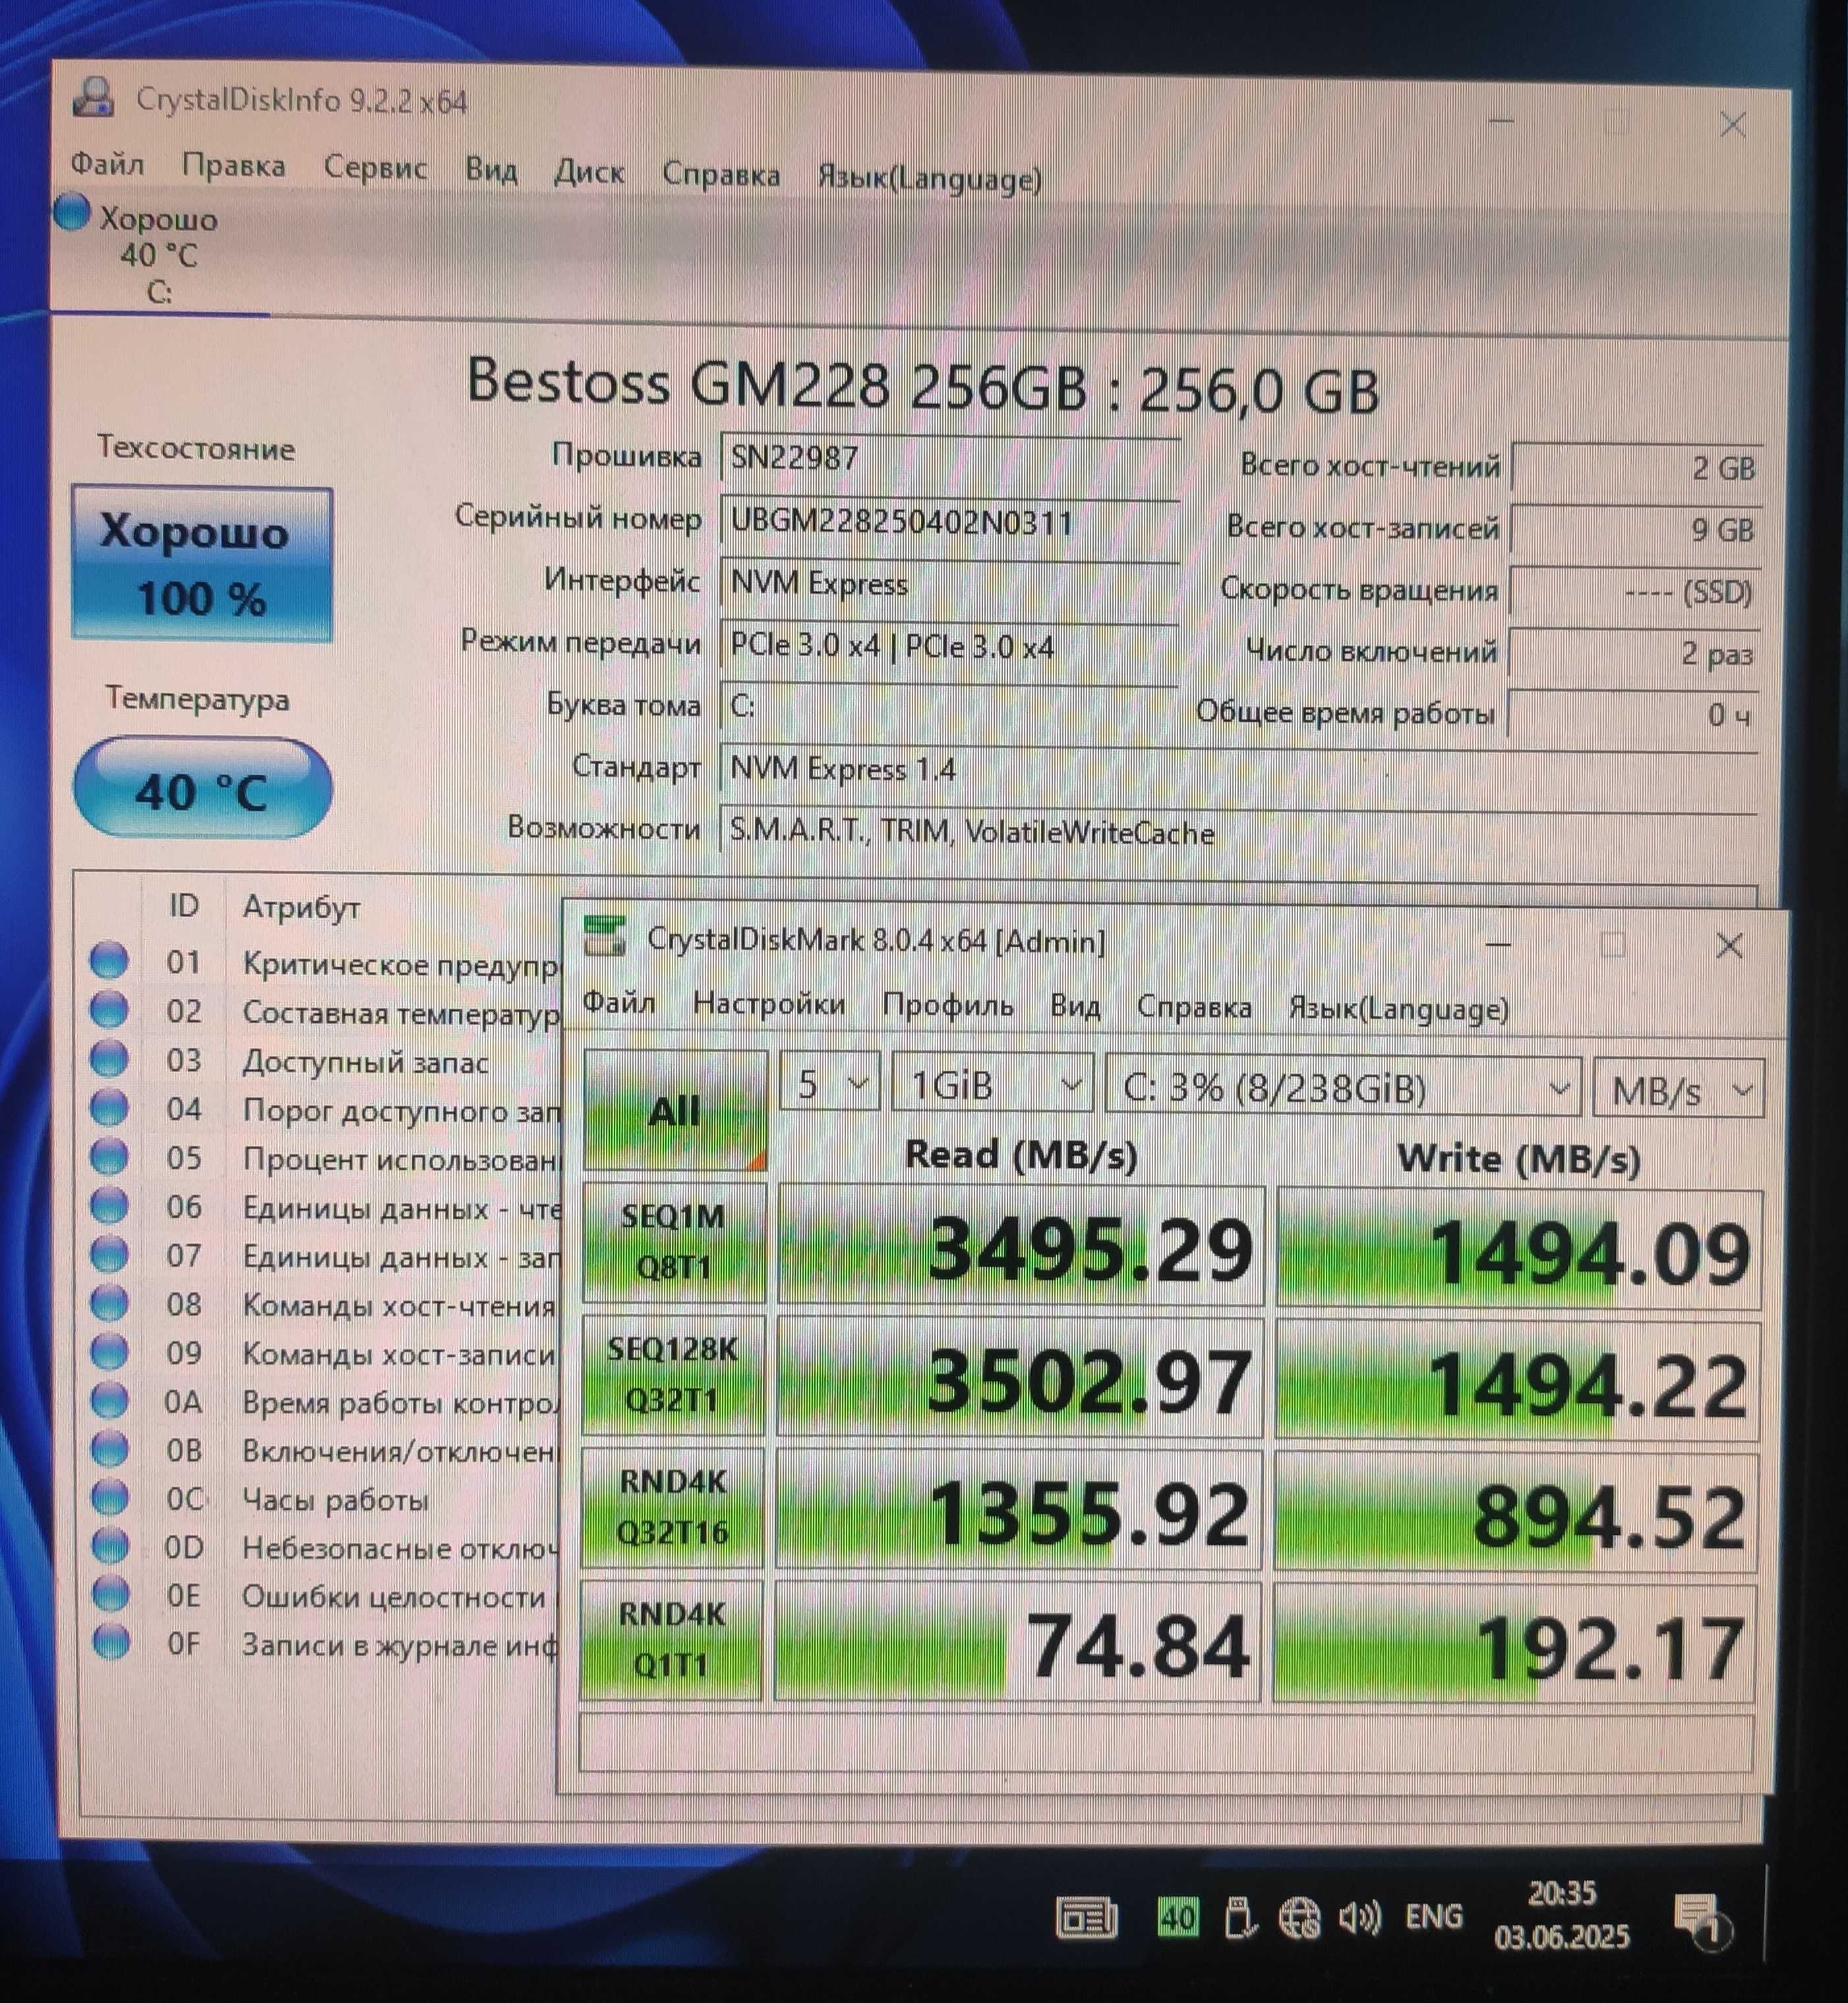Click status circle of attribute 08
This screenshot has height=2003, width=1848.
tap(109, 1302)
